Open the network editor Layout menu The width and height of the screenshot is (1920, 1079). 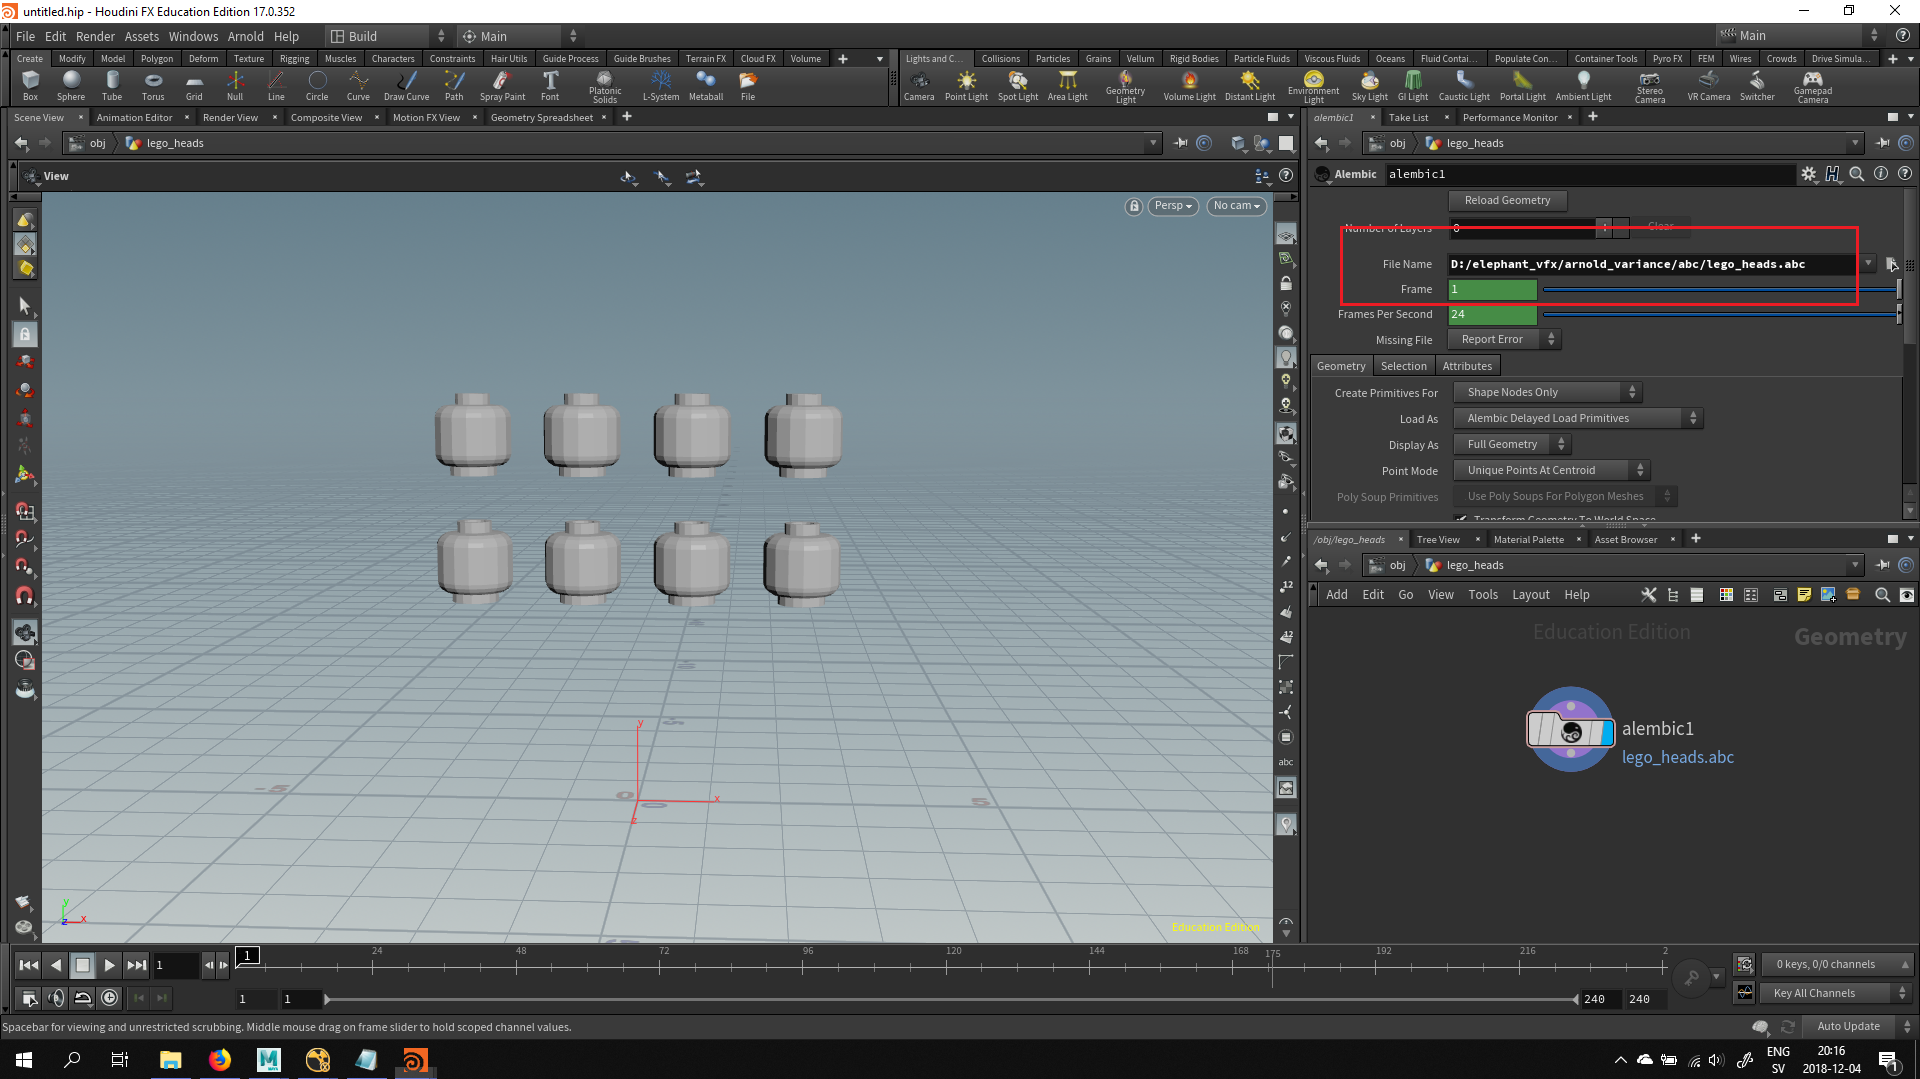click(1530, 594)
